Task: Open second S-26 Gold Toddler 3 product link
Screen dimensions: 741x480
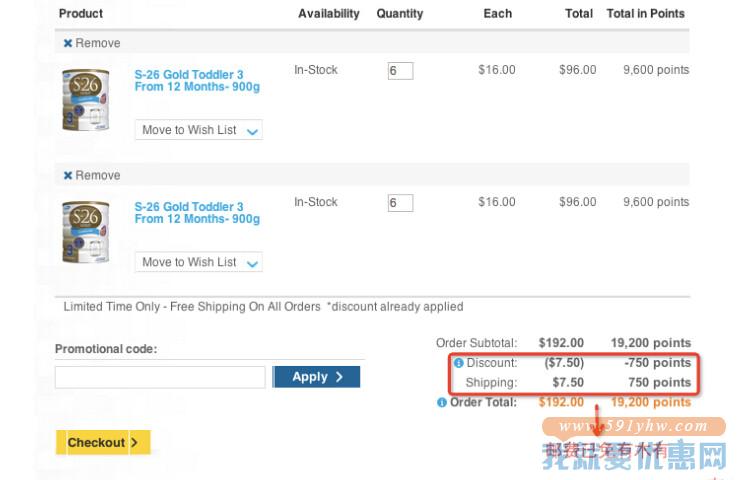Action: [197, 213]
